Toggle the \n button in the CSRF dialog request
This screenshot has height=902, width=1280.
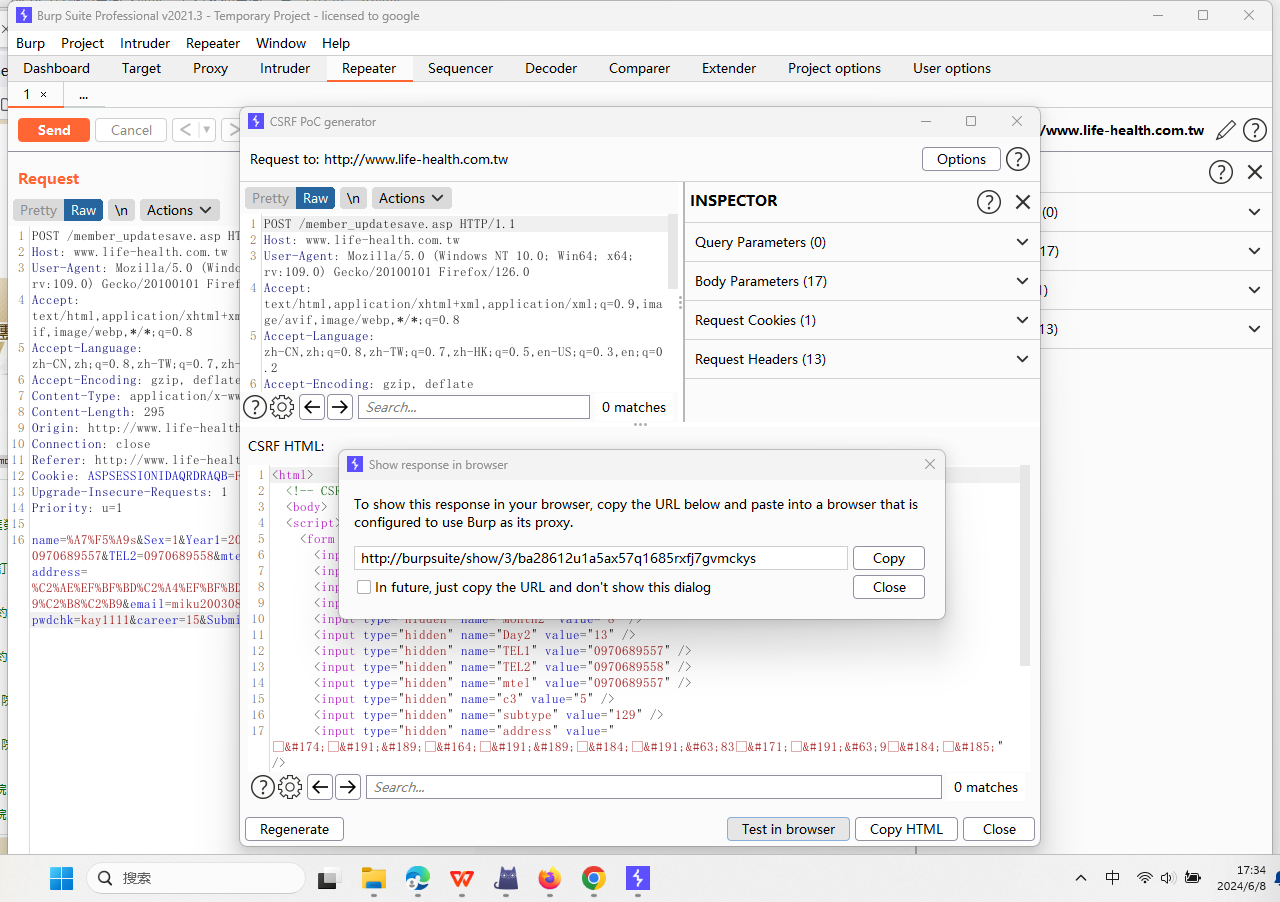[353, 198]
